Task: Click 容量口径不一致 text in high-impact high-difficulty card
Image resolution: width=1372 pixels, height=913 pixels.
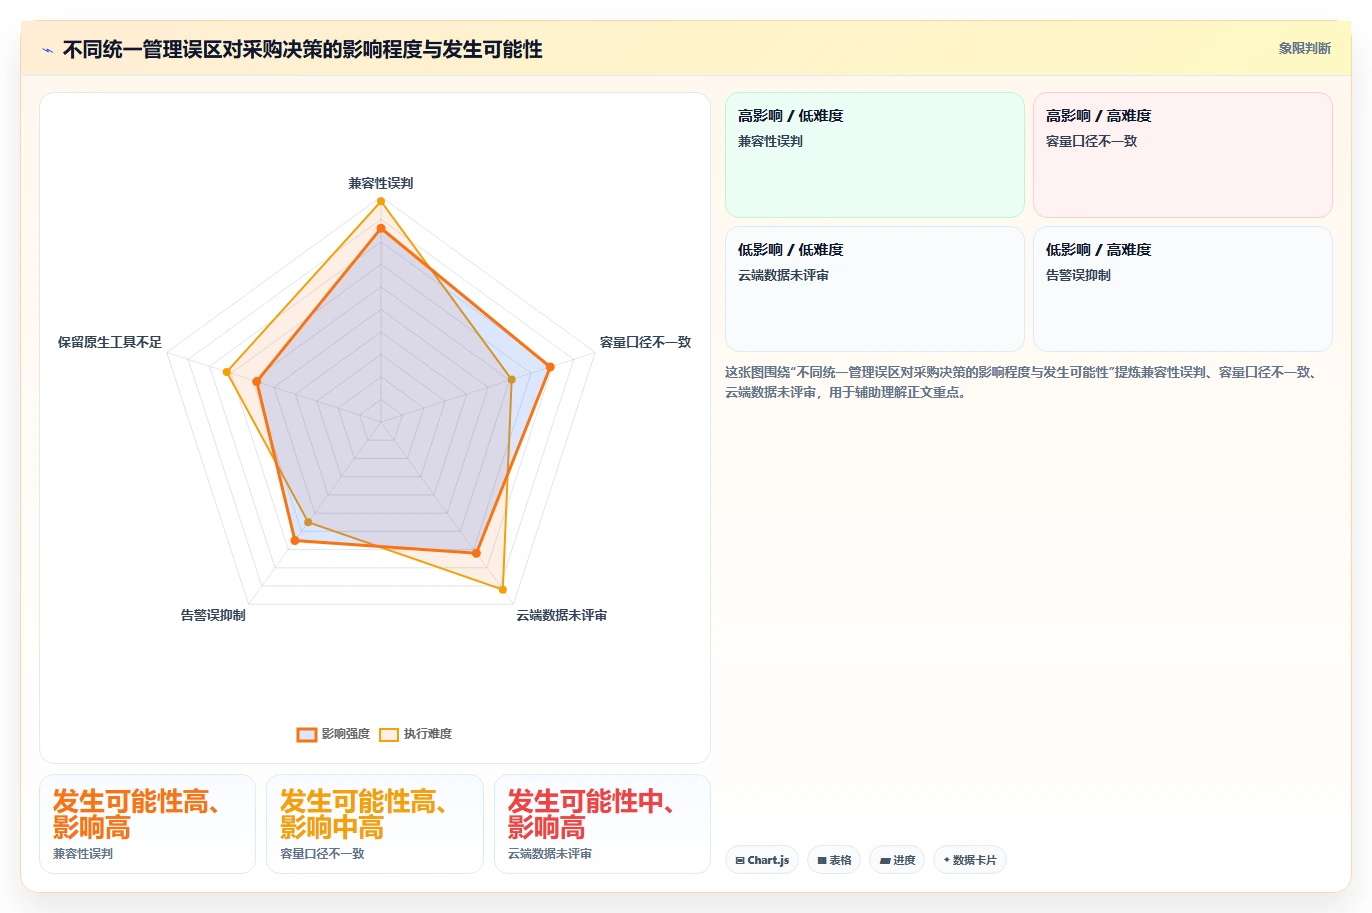Action: (1091, 141)
